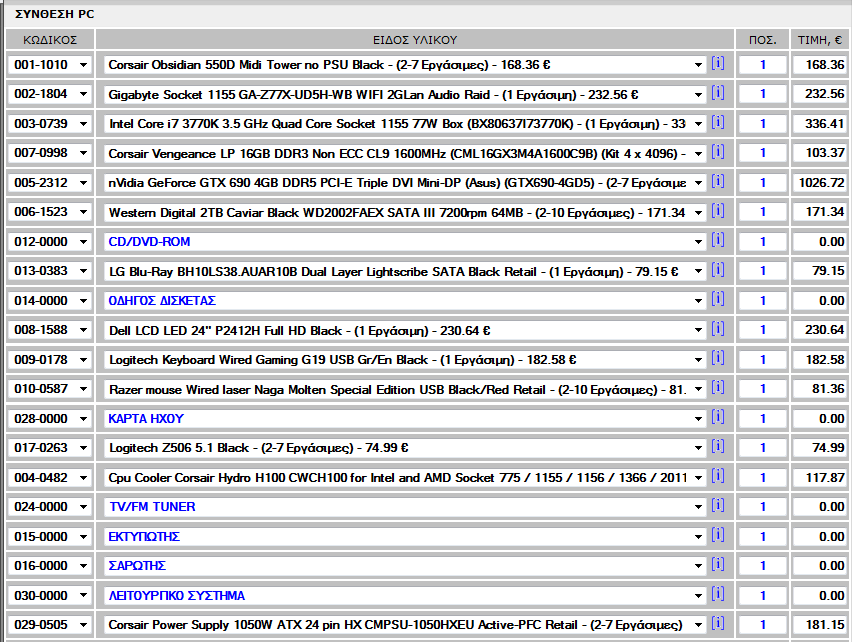Show info for Dell LCD LED 24" P2412H
Screen dimensions: 852x642
click(x=718, y=329)
